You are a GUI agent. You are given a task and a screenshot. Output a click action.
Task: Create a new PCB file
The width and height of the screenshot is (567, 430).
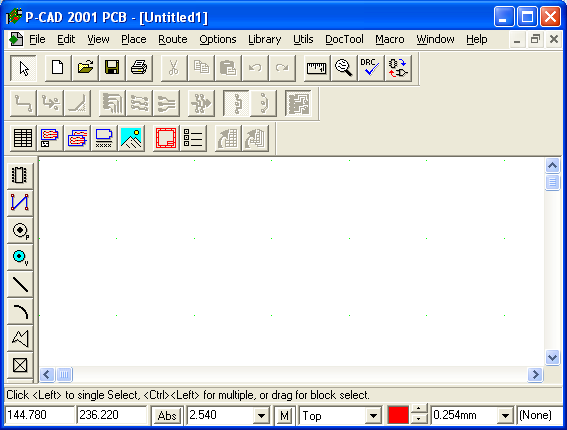coord(57,68)
